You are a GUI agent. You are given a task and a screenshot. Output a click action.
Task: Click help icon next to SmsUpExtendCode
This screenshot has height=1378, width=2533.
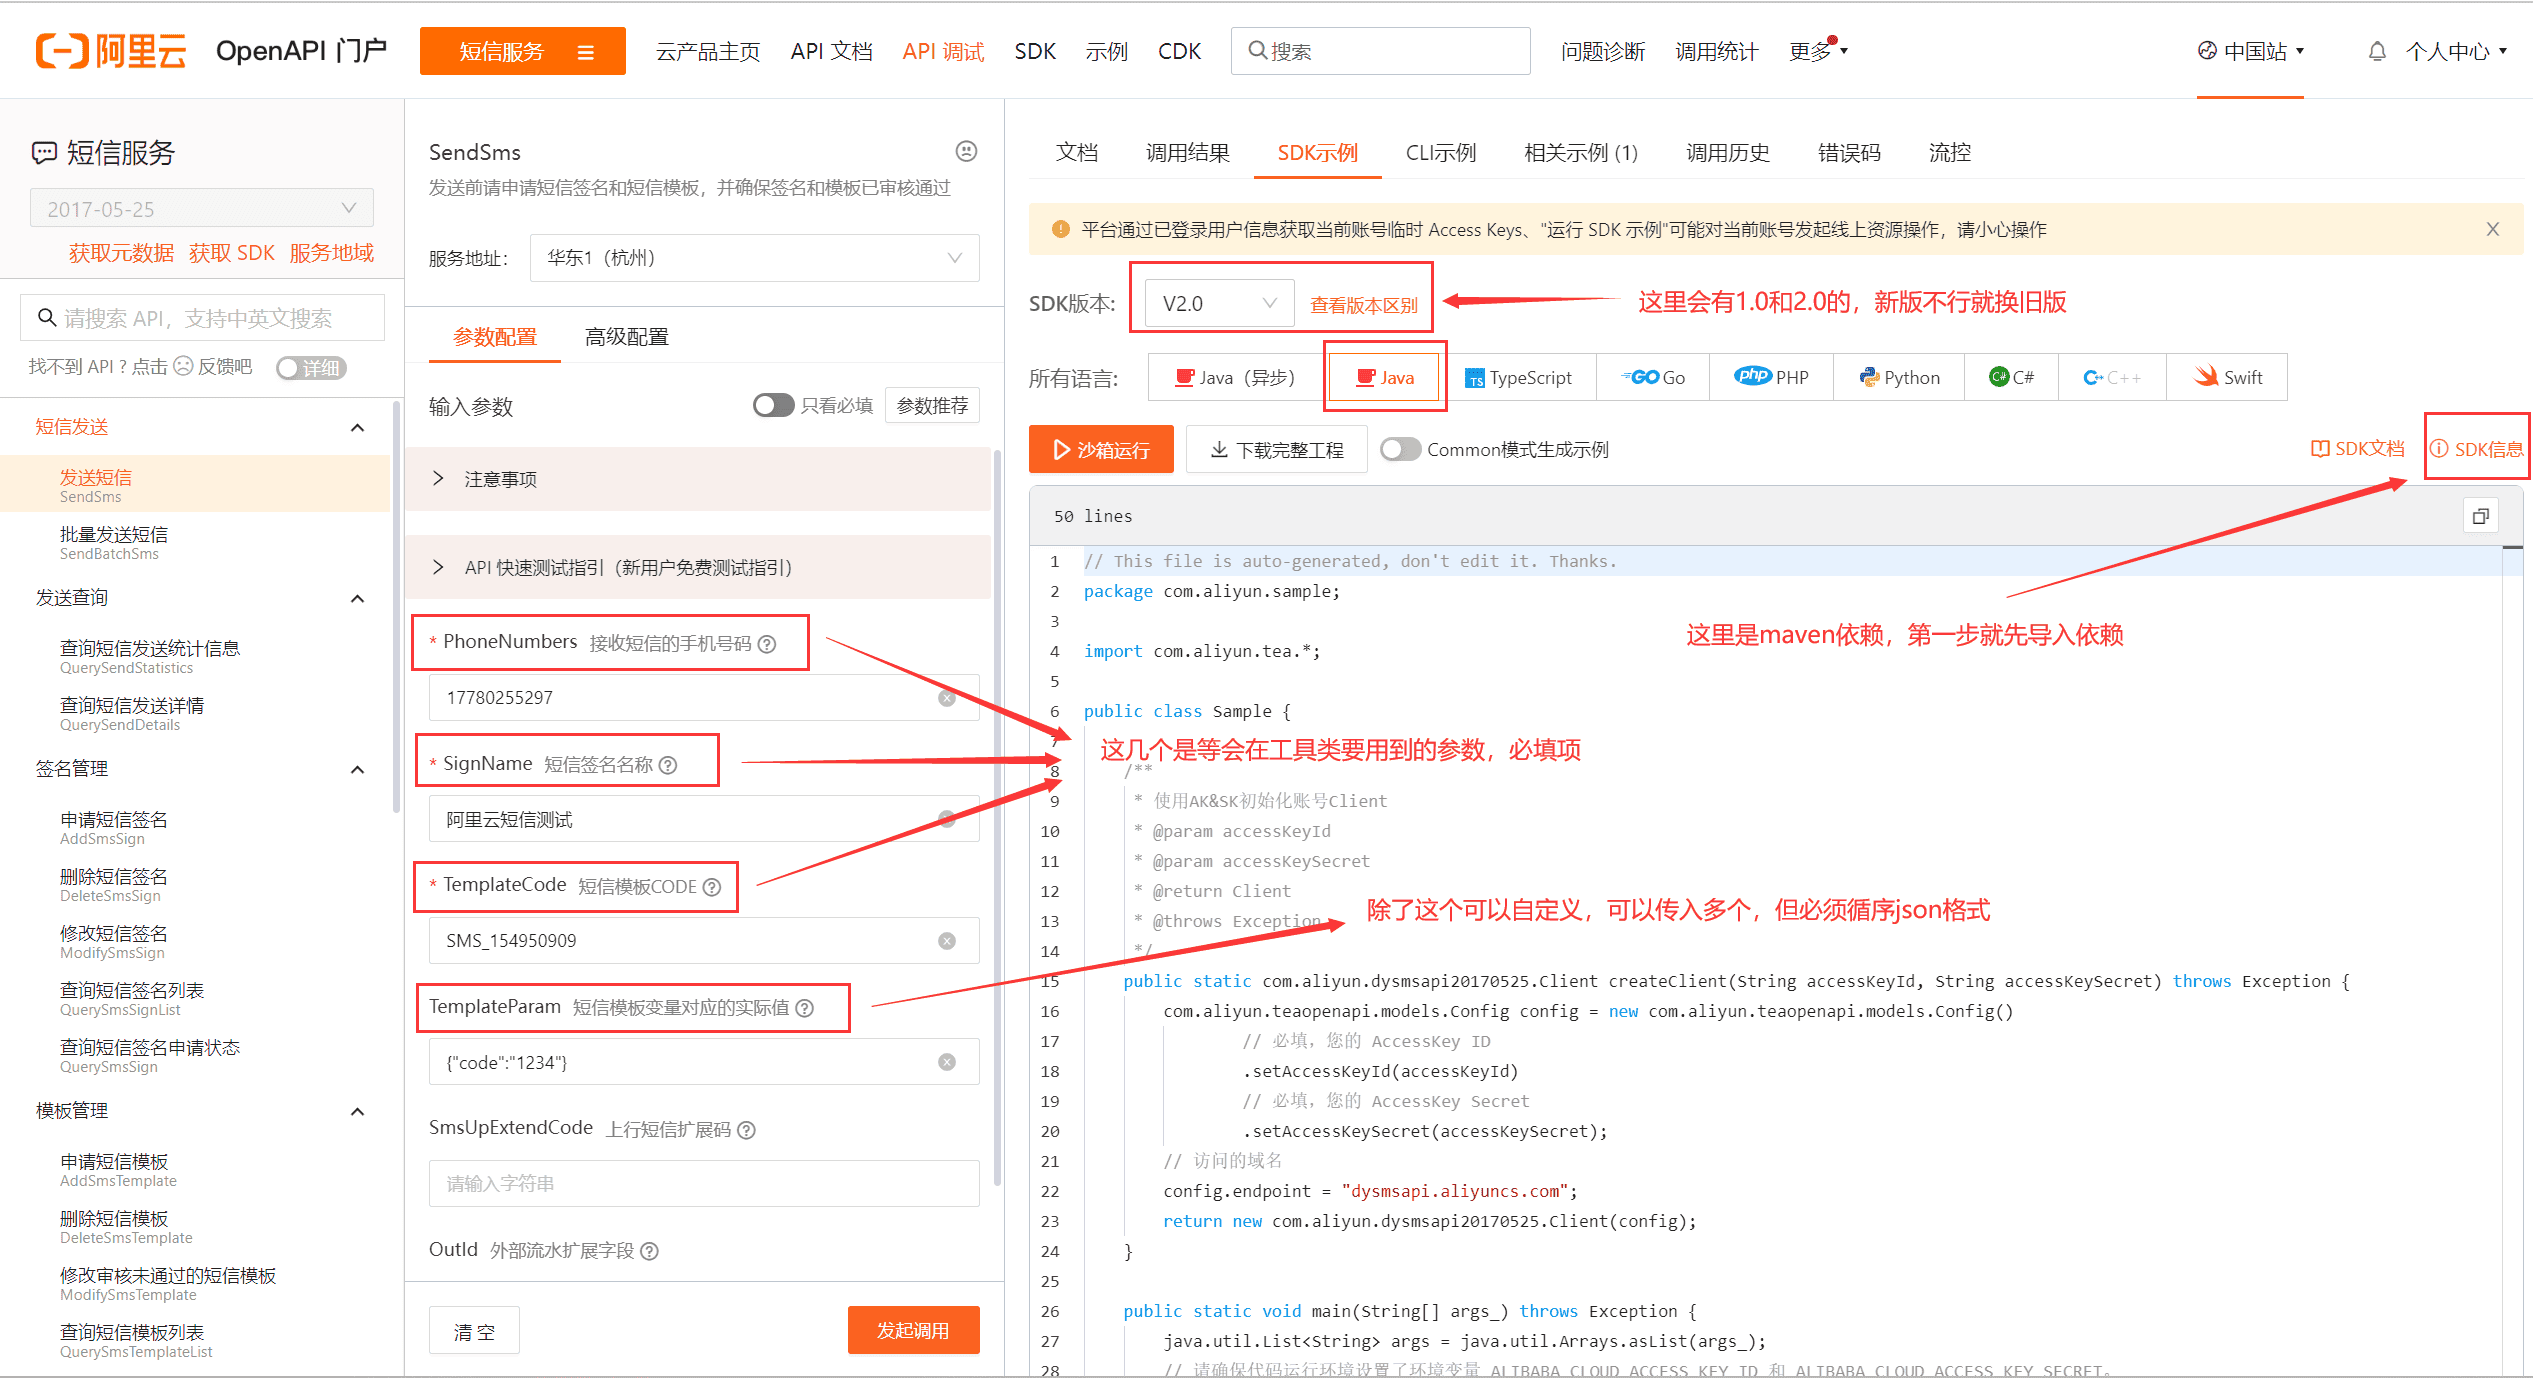click(x=746, y=1130)
